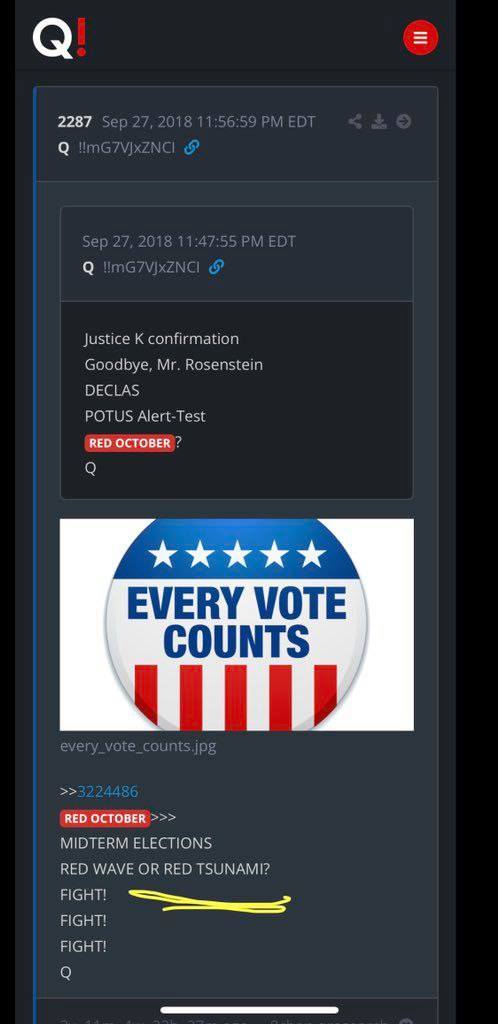498x1024 pixels.
Task: Click RED OCTOBER tag in quoted post
Action: pyautogui.click(x=130, y=443)
